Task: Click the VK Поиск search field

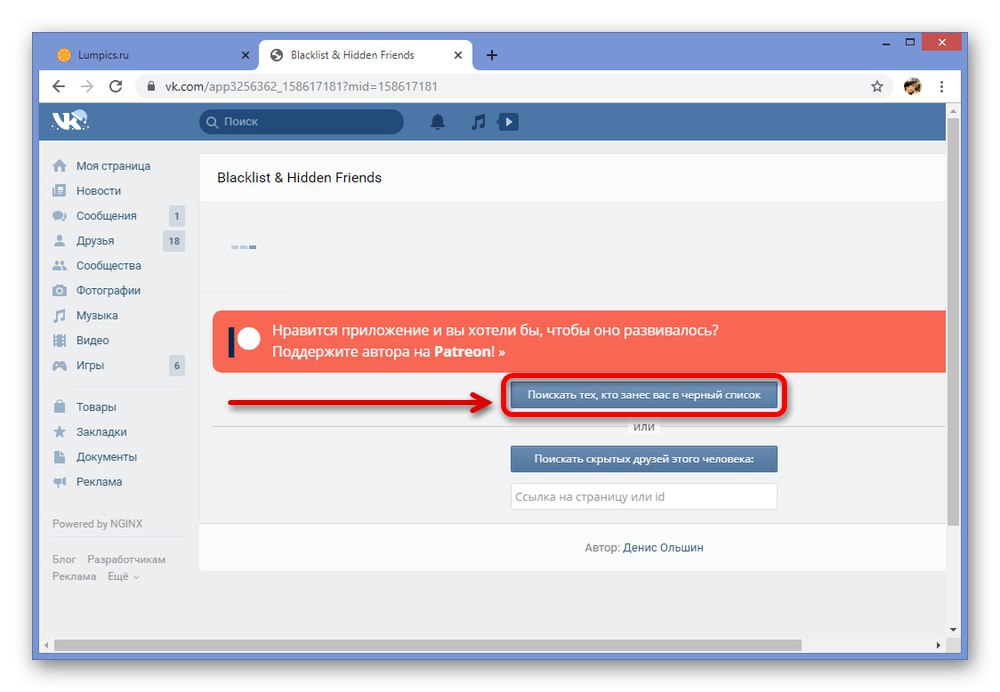Action: (x=302, y=122)
